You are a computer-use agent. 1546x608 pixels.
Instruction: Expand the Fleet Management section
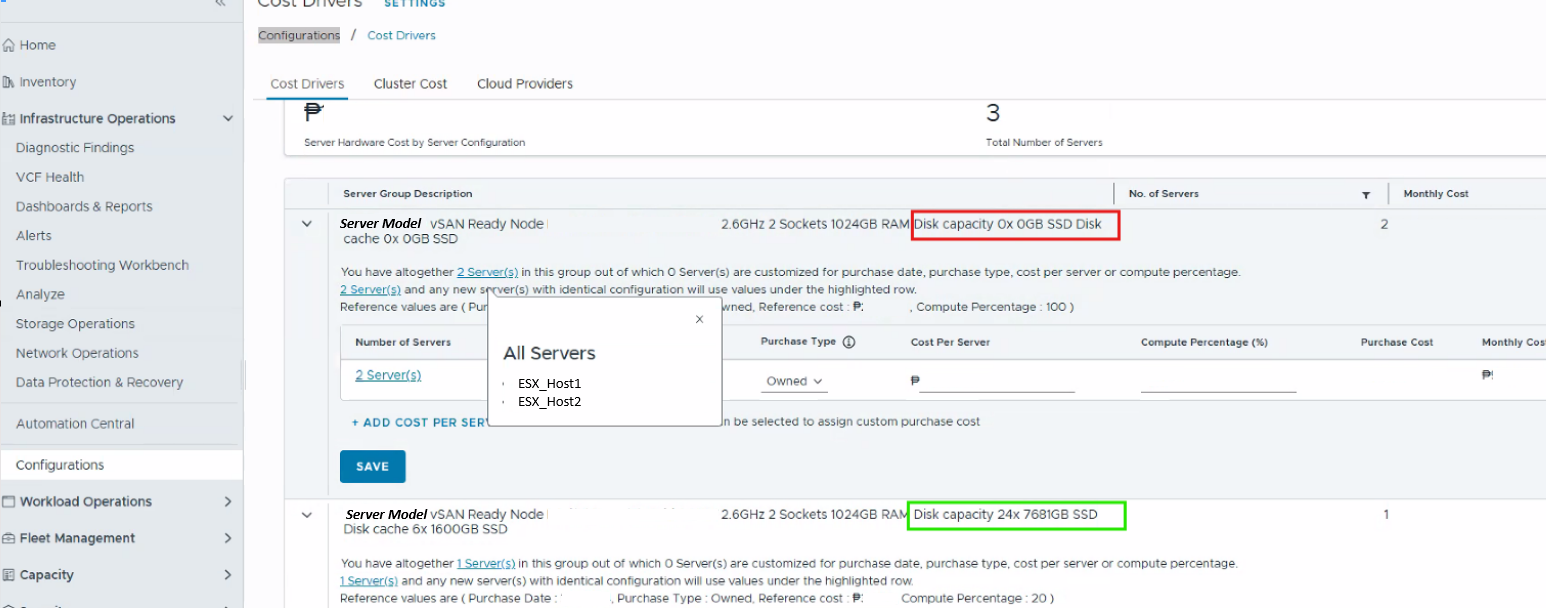[228, 538]
